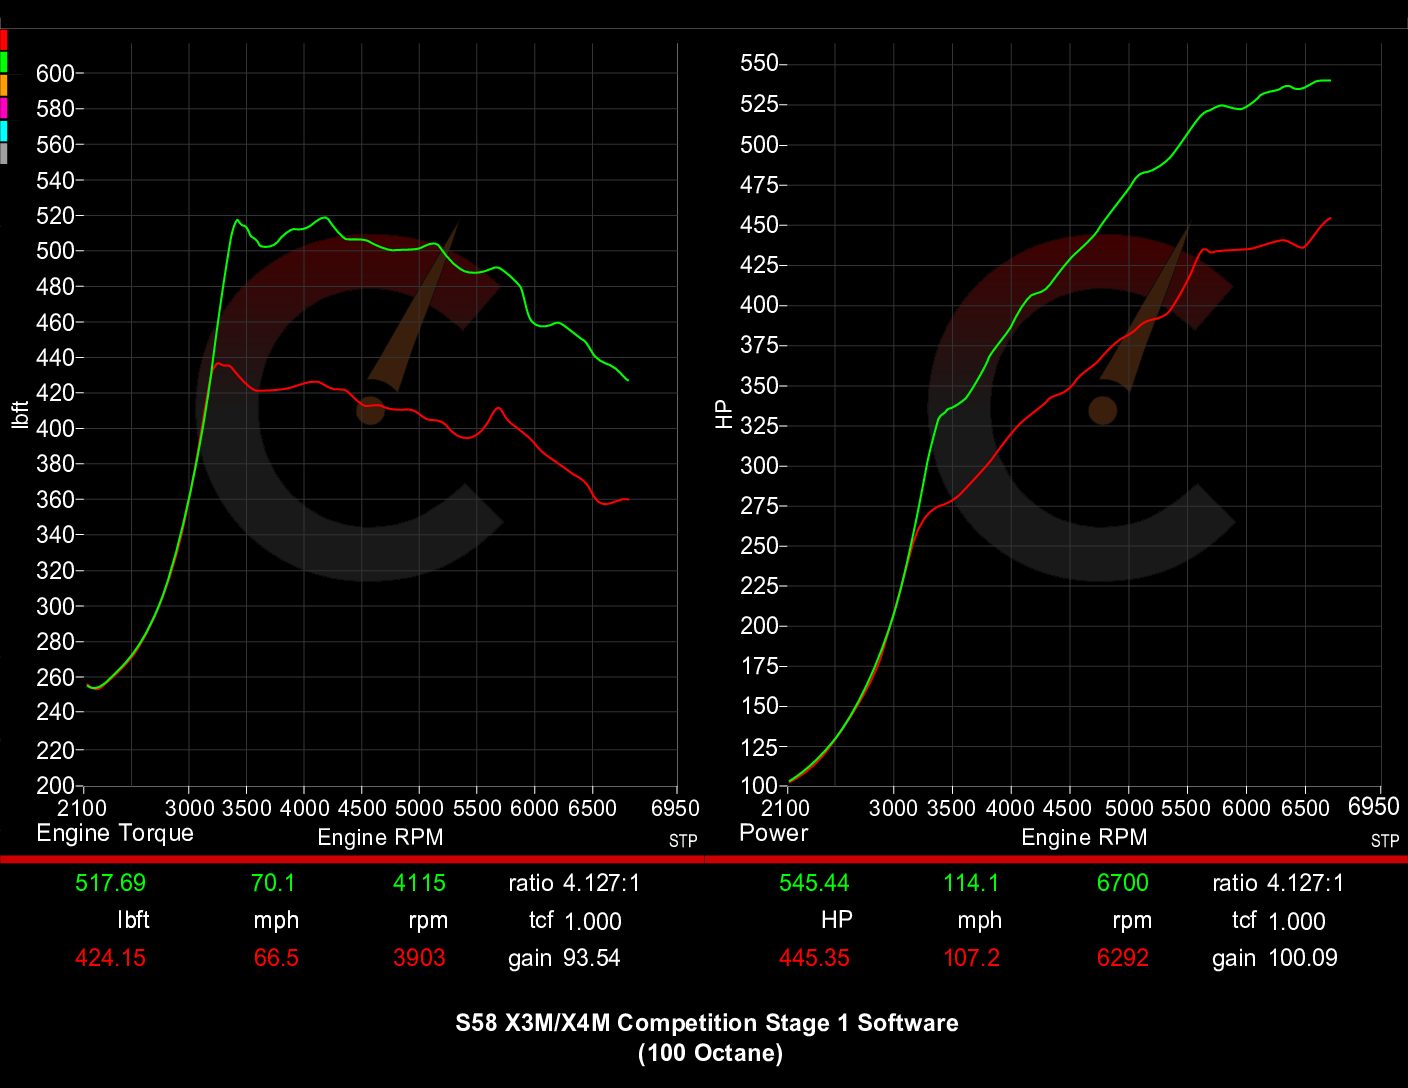This screenshot has width=1408, height=1088.
Task: Click the S58 X3M/X4M Competition Stage 1 title
Action: tap(707, 1023)
